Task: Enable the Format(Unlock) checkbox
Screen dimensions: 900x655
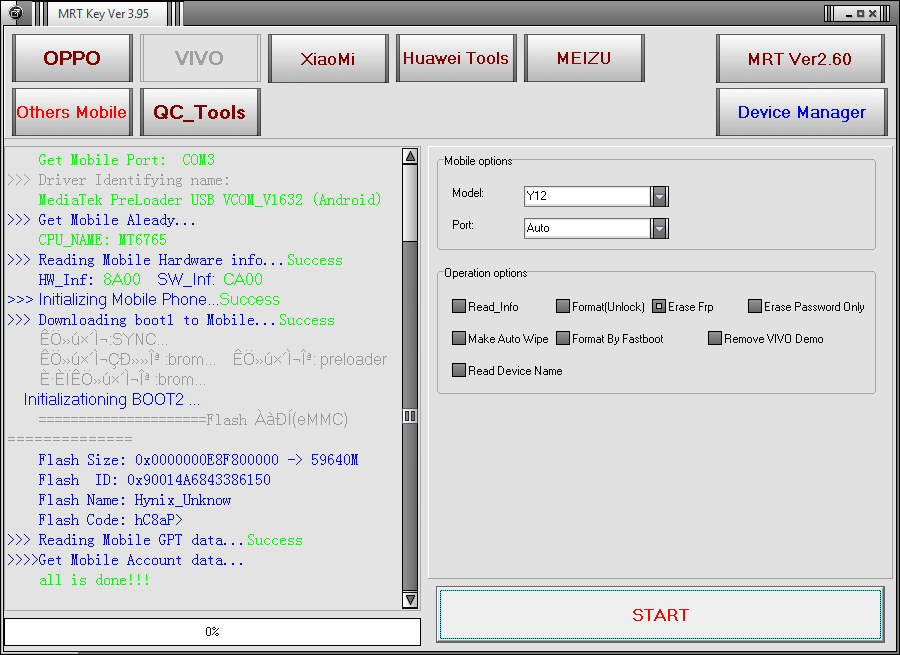Action: tap(562, 306)
